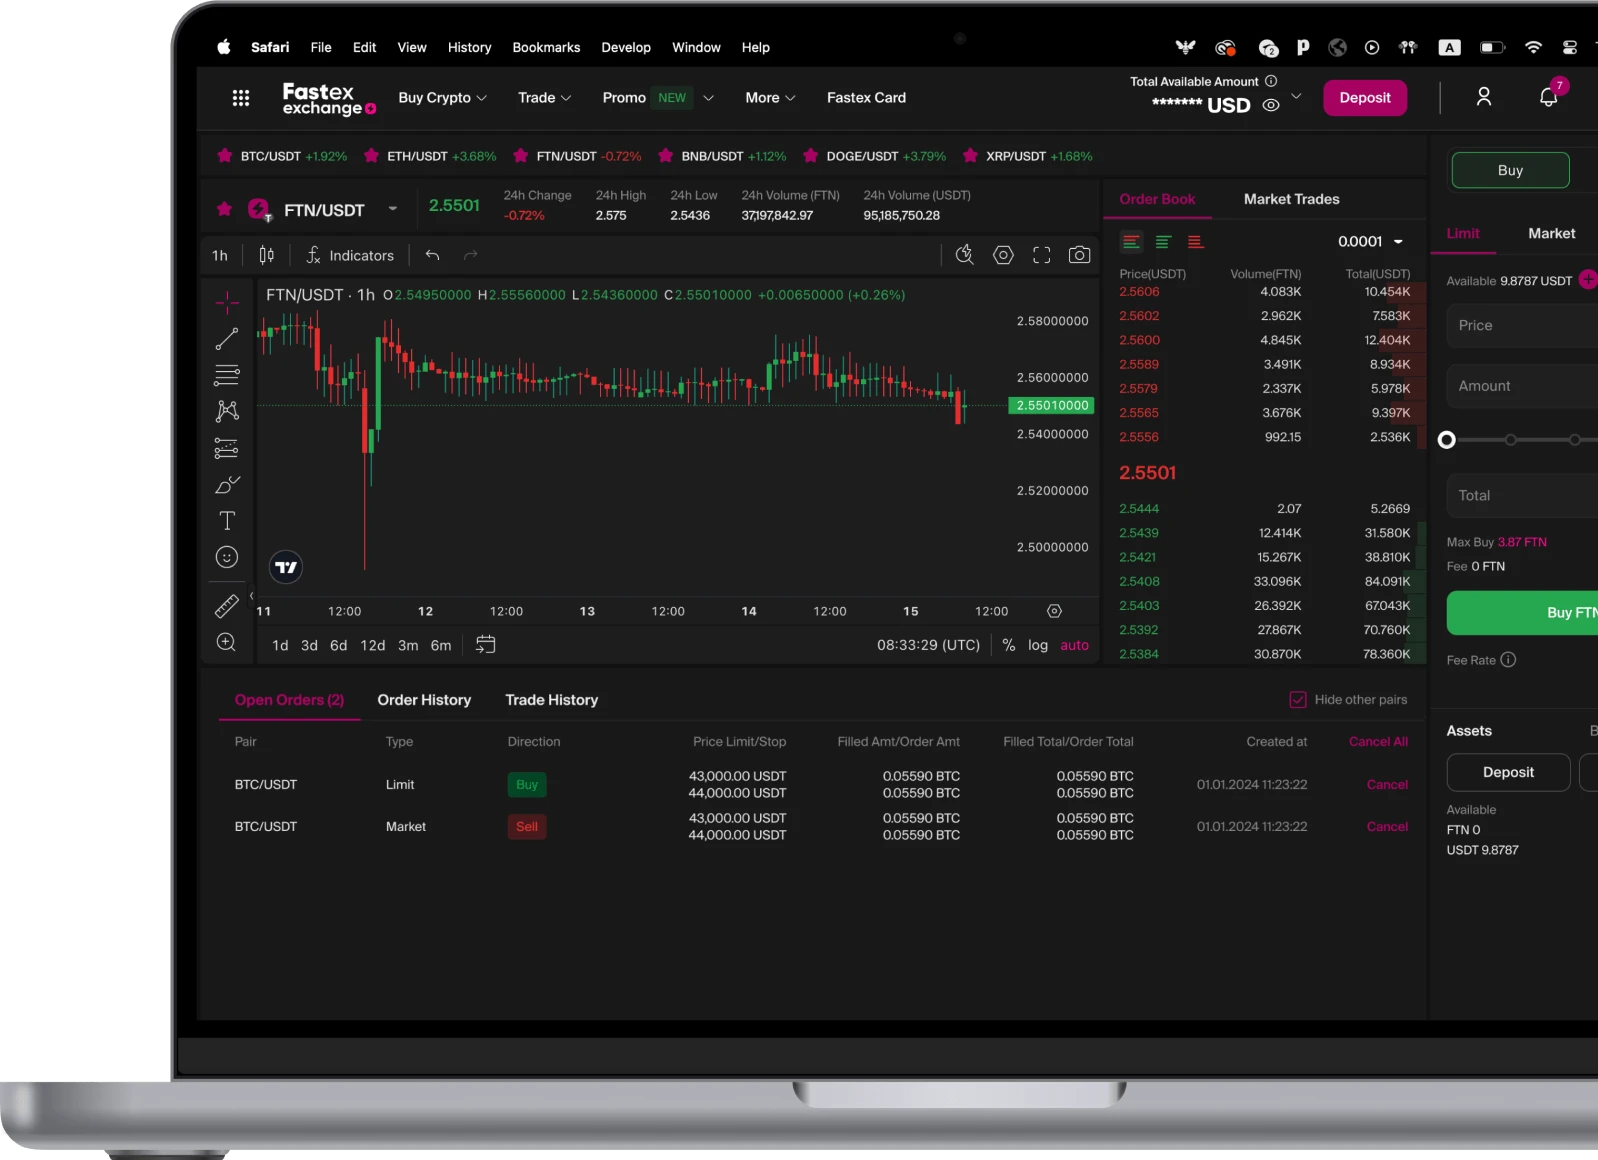Adjust the amount percentage slider handle

point(1446,440)
